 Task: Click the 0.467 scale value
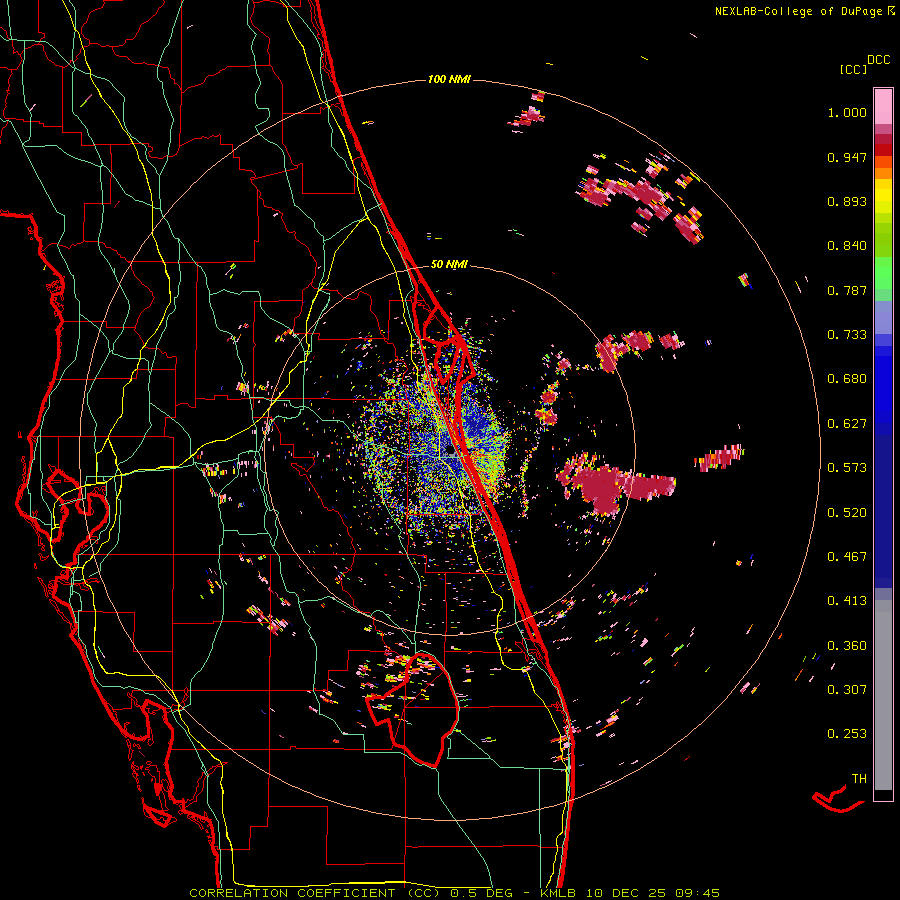coord(847,557)
